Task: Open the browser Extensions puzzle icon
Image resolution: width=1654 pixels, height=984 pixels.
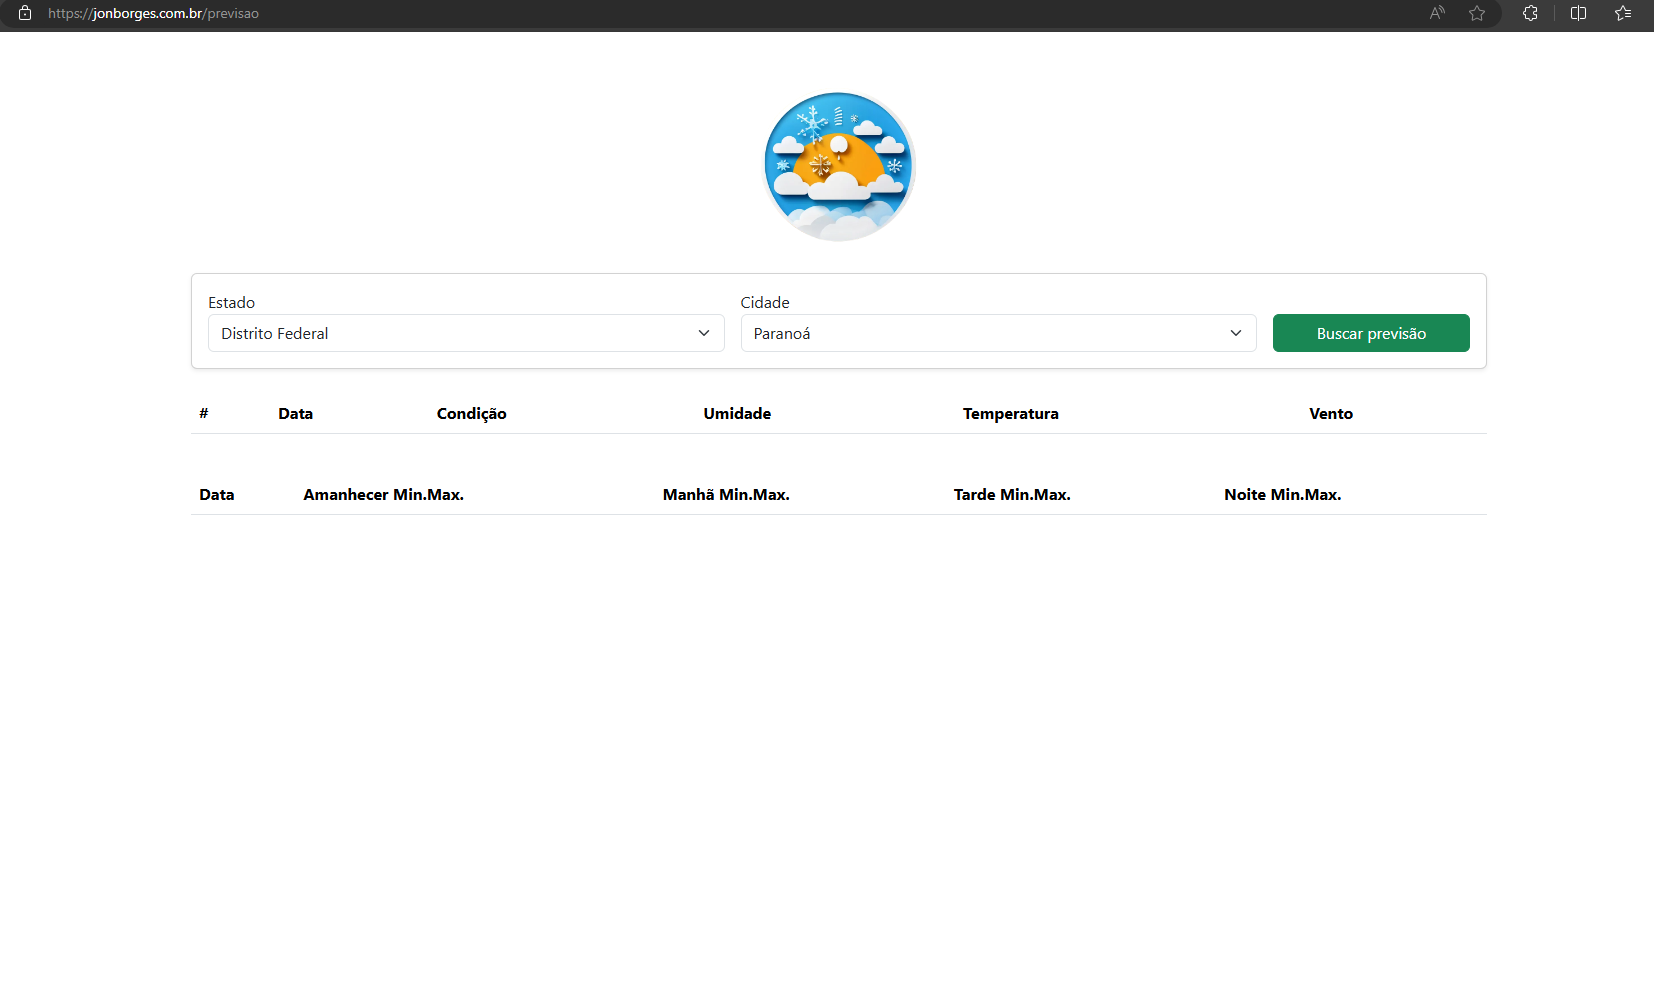Action: [x=1530, y=13]
